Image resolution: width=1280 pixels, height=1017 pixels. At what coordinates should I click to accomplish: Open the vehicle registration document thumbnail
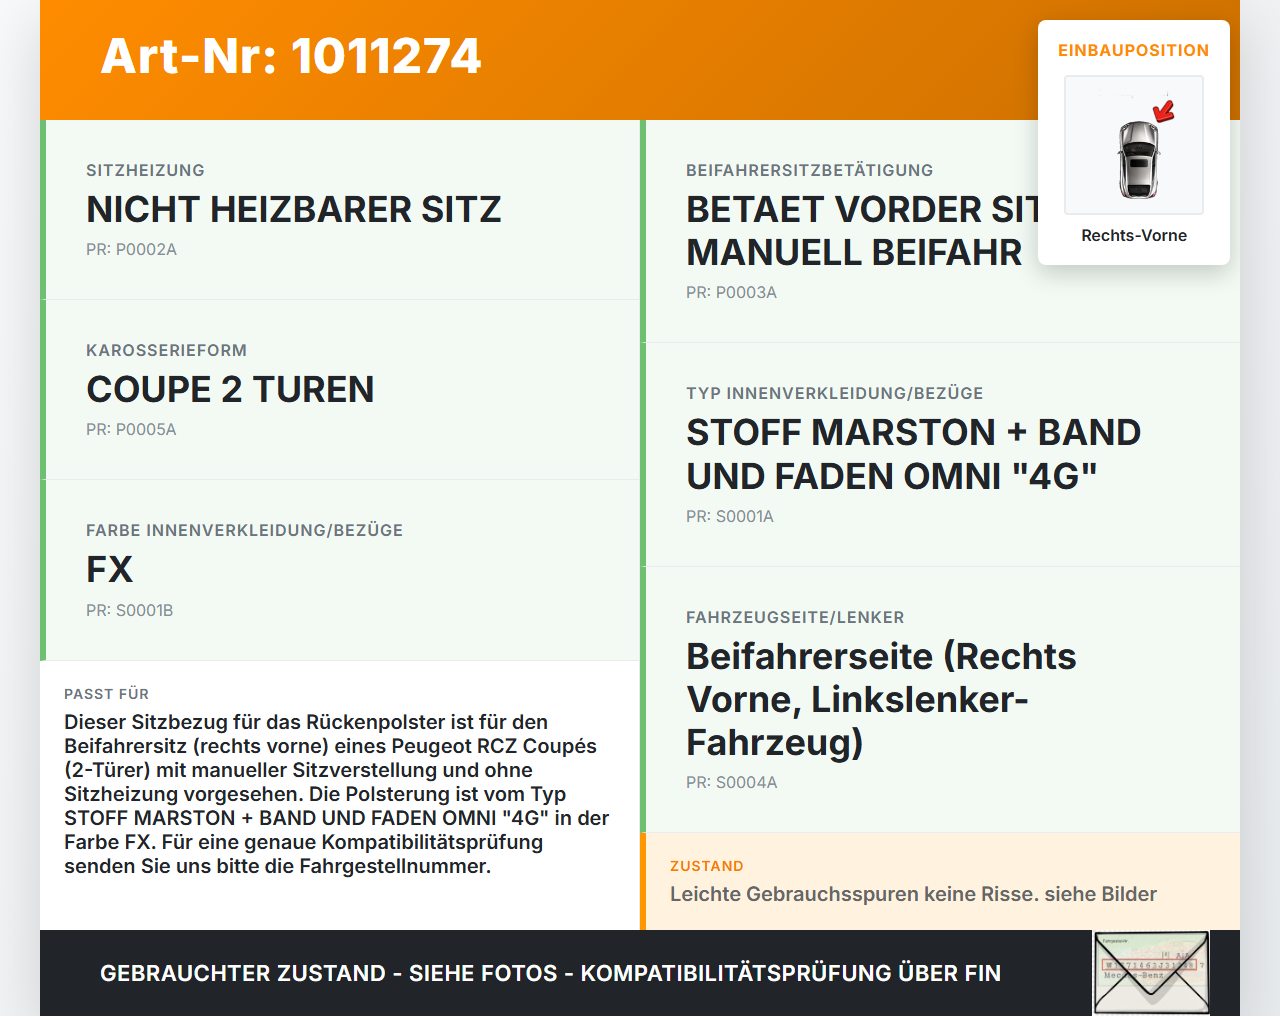[x=1151, y=973]
